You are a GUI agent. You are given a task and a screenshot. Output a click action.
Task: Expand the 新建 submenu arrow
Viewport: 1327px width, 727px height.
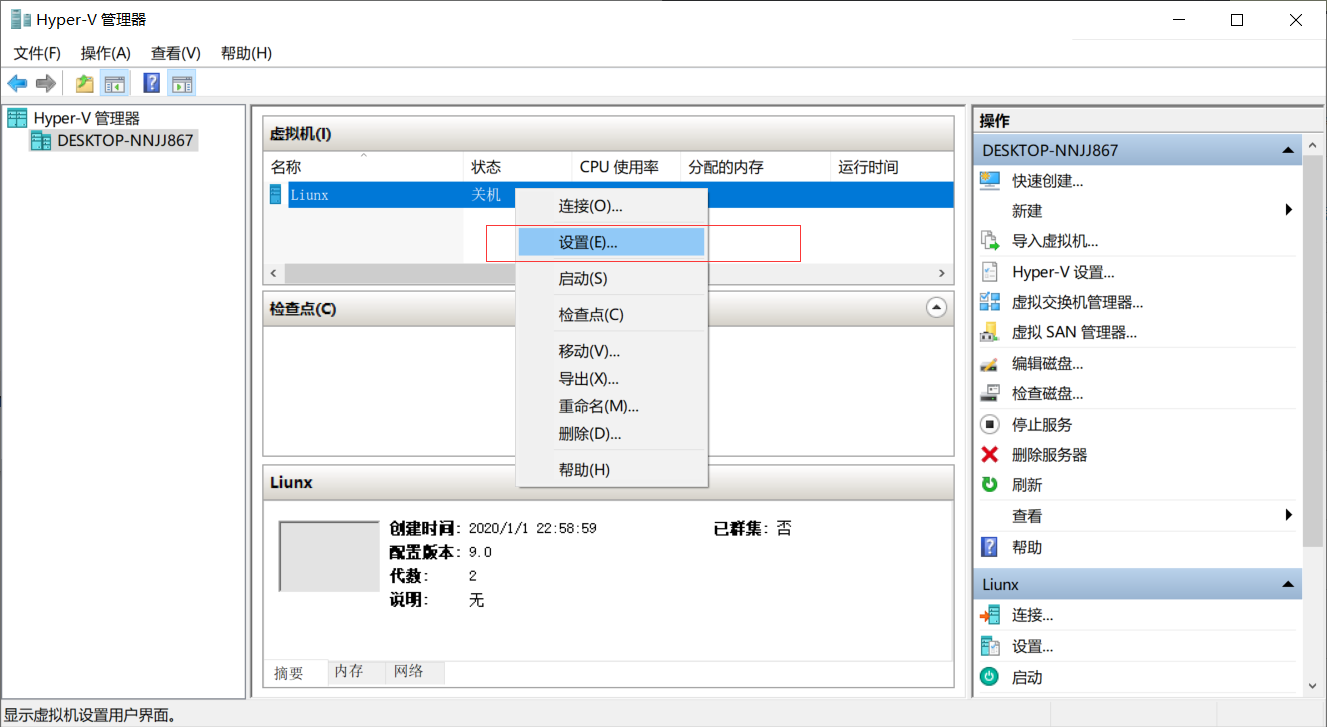[x=1288, y=211]
